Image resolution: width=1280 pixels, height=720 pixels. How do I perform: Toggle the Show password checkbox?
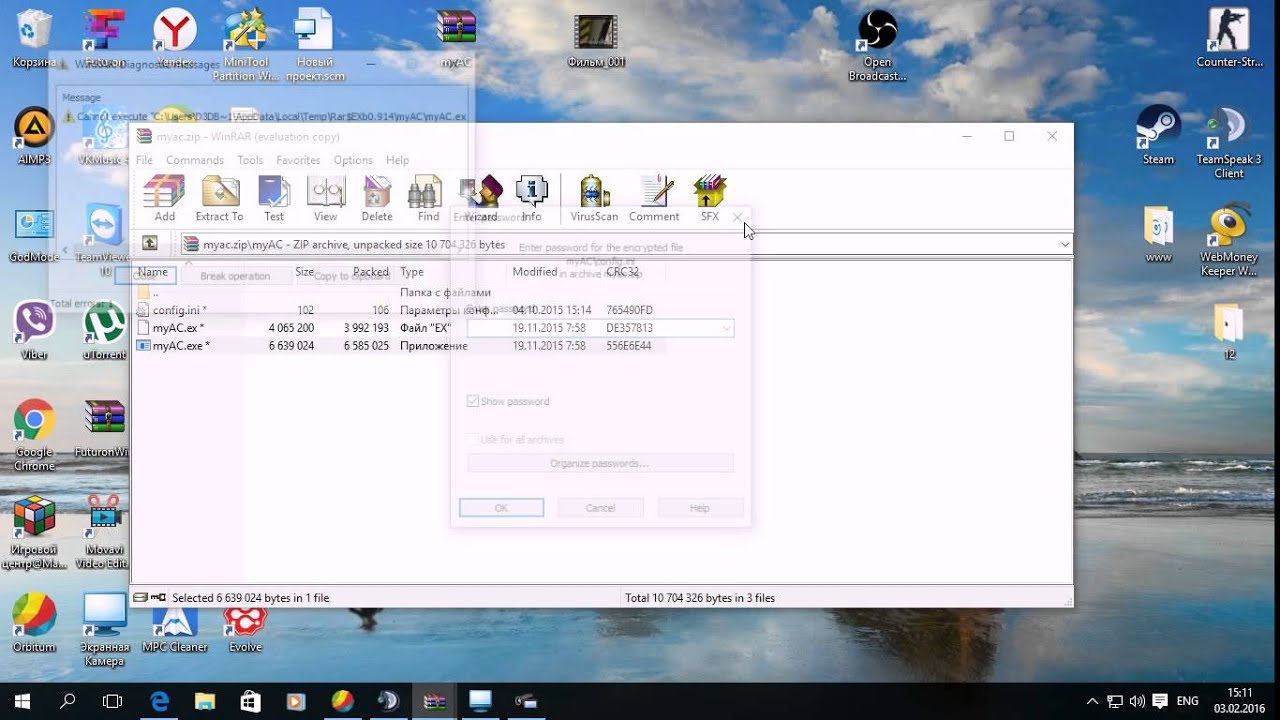[473, 401]
